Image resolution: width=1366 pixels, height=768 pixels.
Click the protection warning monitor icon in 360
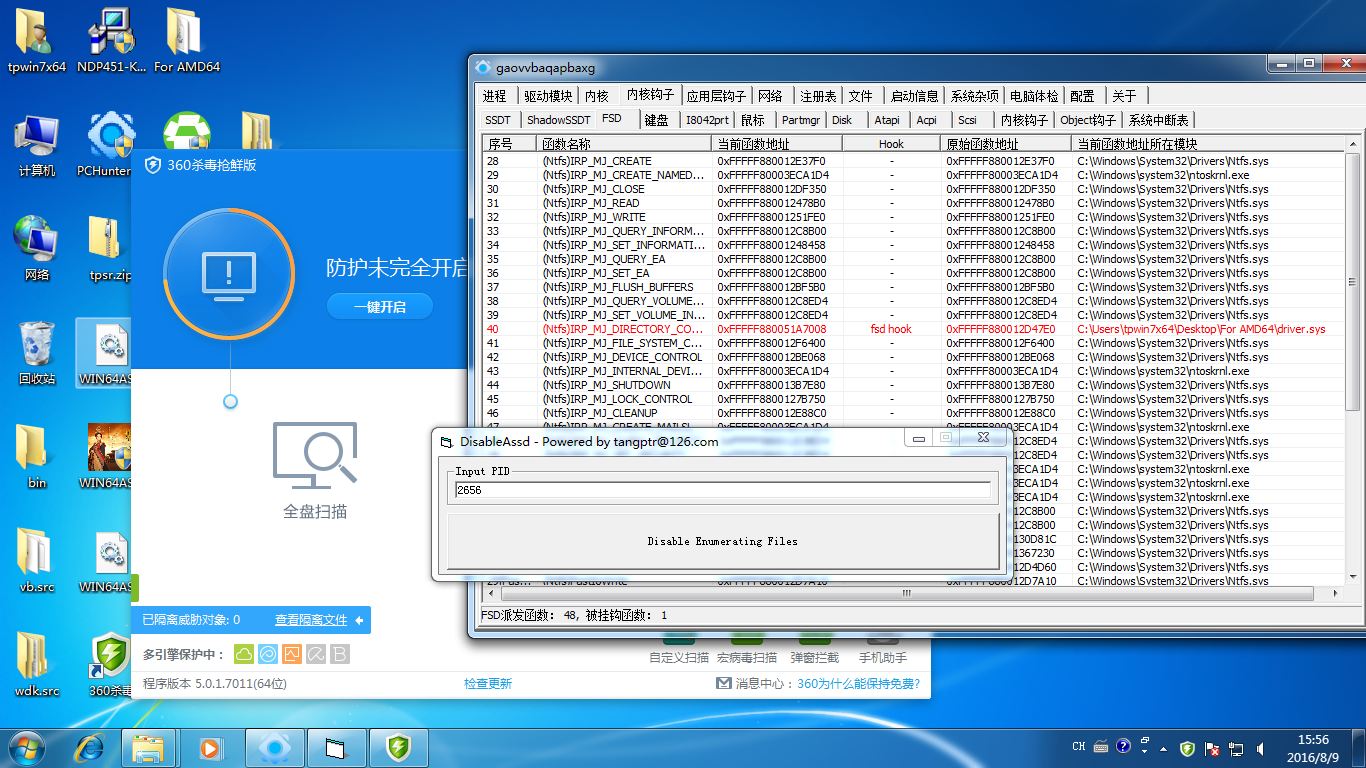point(229,273)
